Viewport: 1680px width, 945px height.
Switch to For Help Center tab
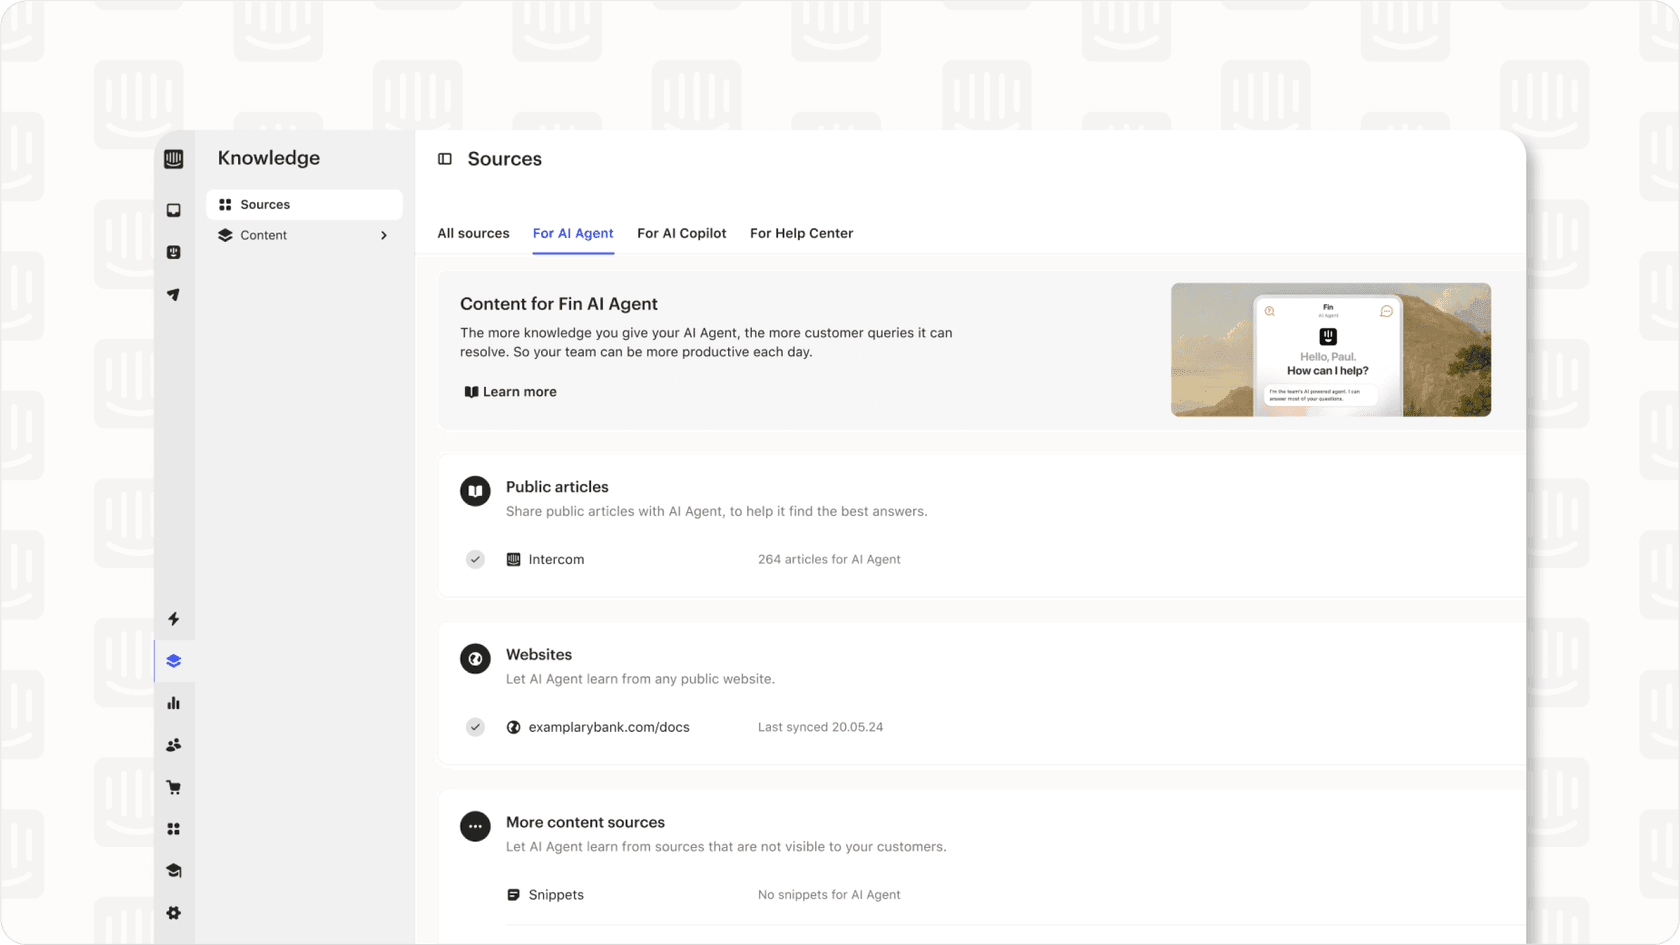[x=802, y=233]
